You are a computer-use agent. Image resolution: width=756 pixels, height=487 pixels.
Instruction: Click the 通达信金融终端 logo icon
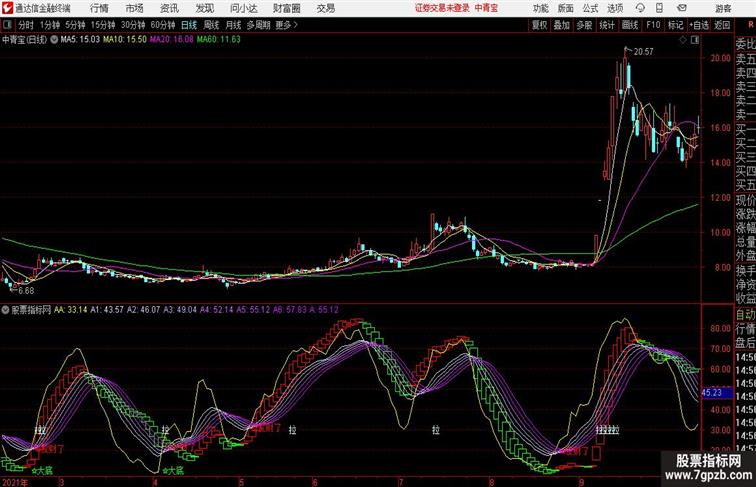pos(7,8)
